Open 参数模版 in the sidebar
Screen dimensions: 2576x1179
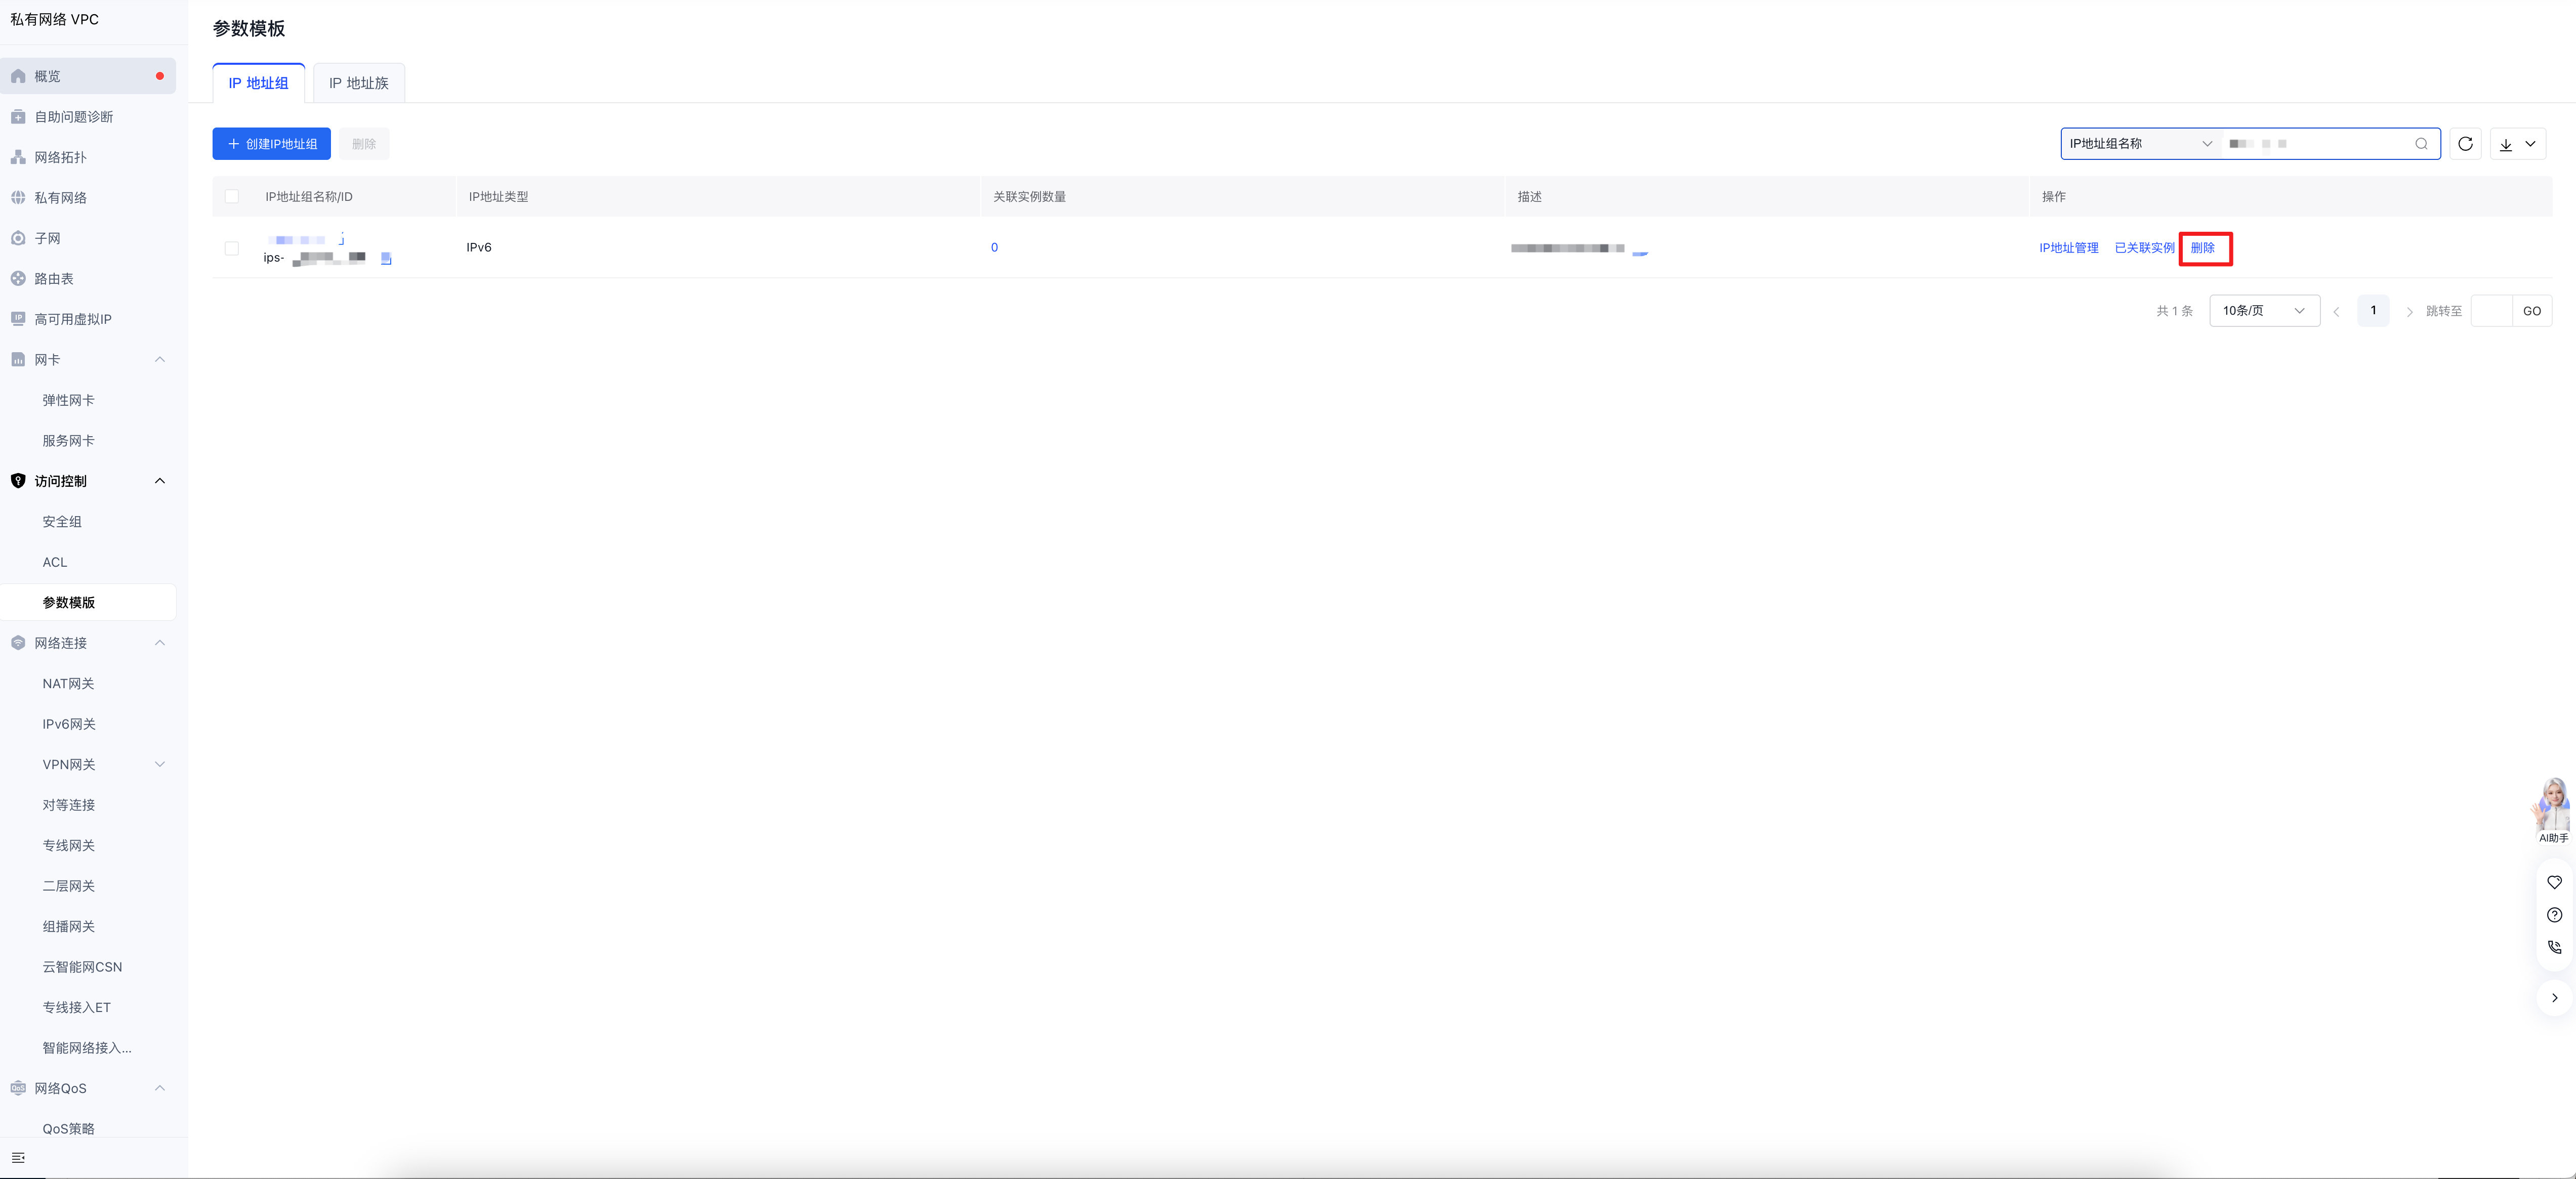tap(69, 603)
